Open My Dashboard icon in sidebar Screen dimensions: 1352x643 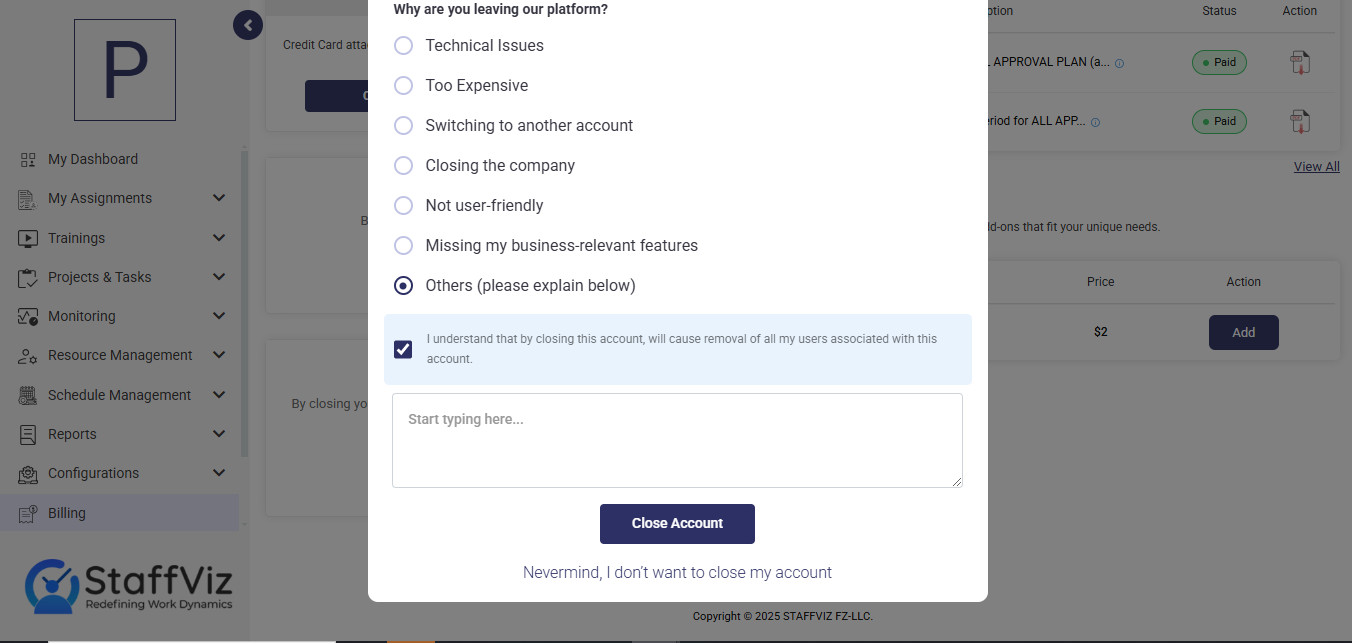coord(28,159)
